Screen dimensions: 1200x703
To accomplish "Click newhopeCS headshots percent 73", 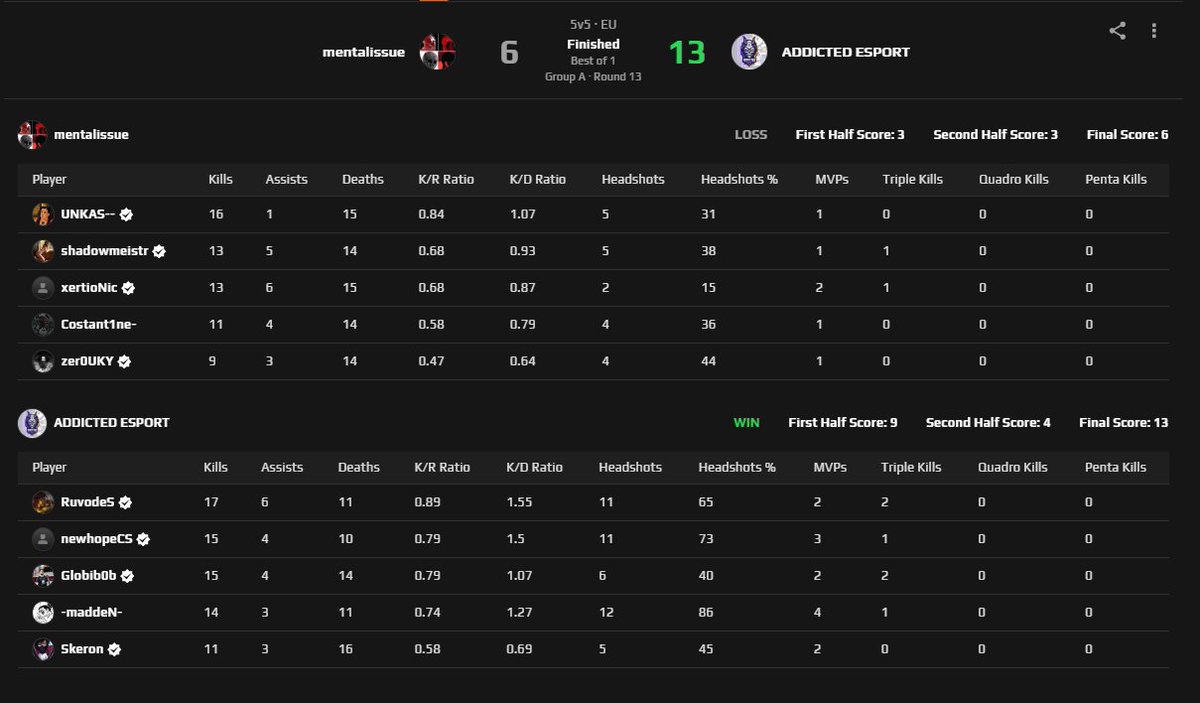I will pos(706,540).
